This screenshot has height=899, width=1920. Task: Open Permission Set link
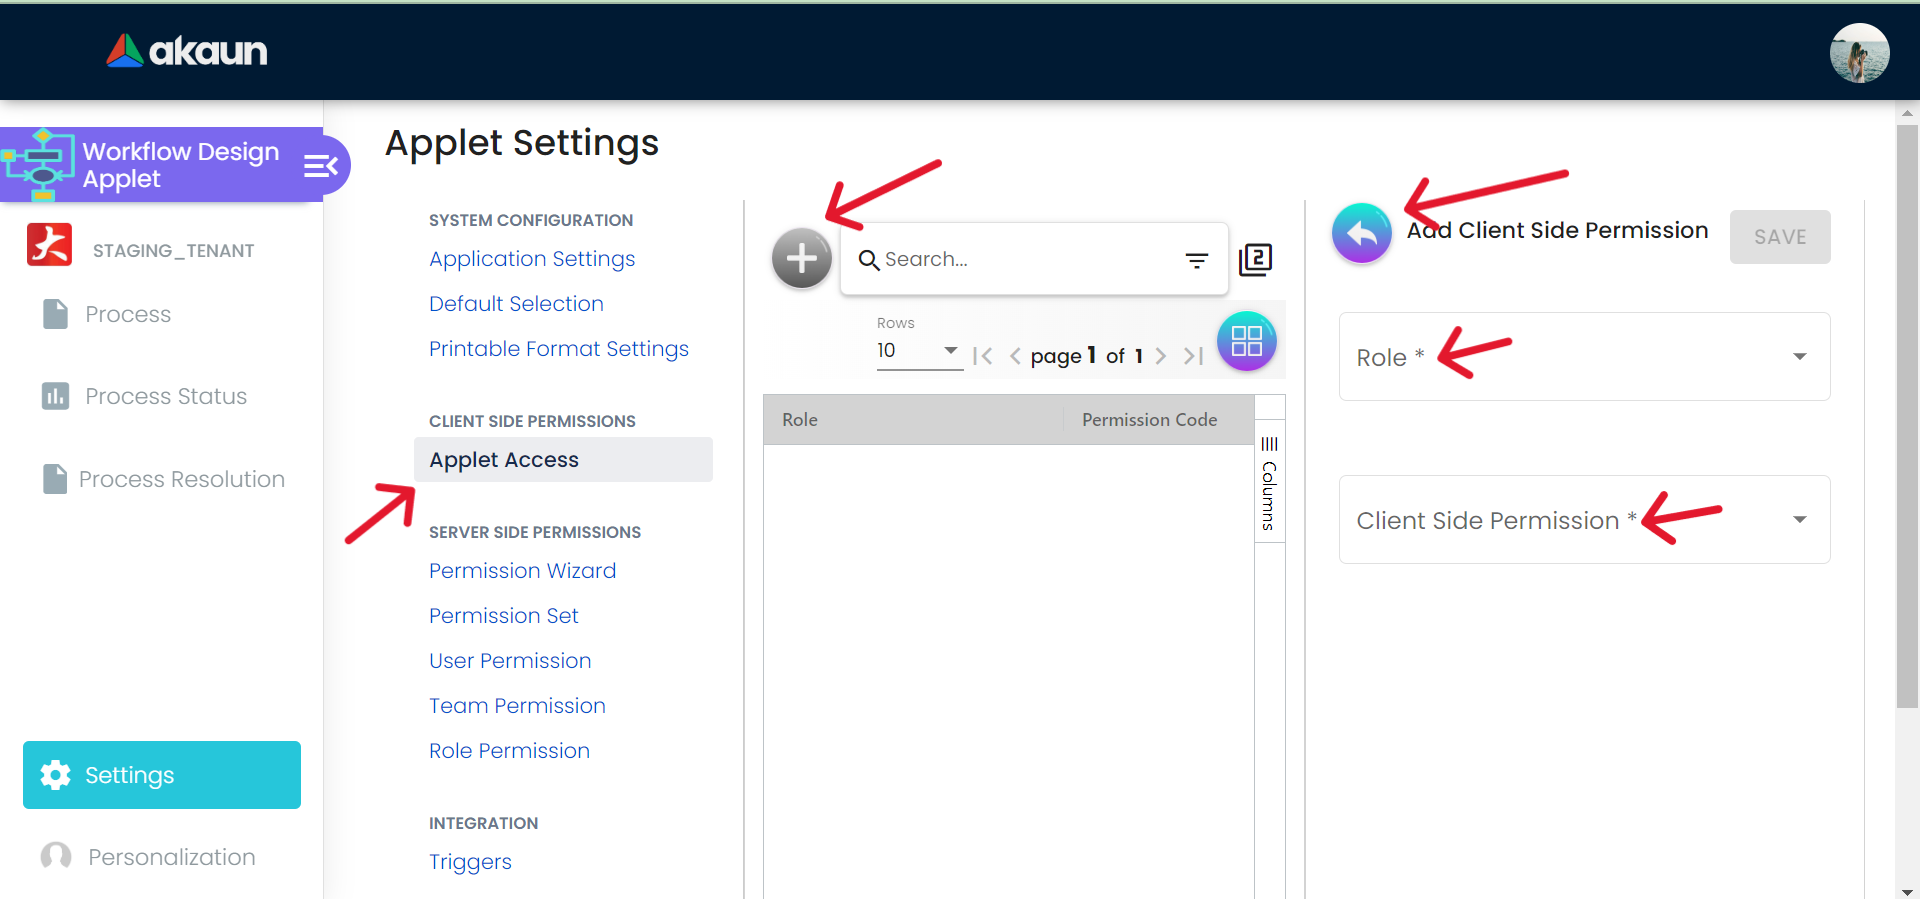[504, 616]
